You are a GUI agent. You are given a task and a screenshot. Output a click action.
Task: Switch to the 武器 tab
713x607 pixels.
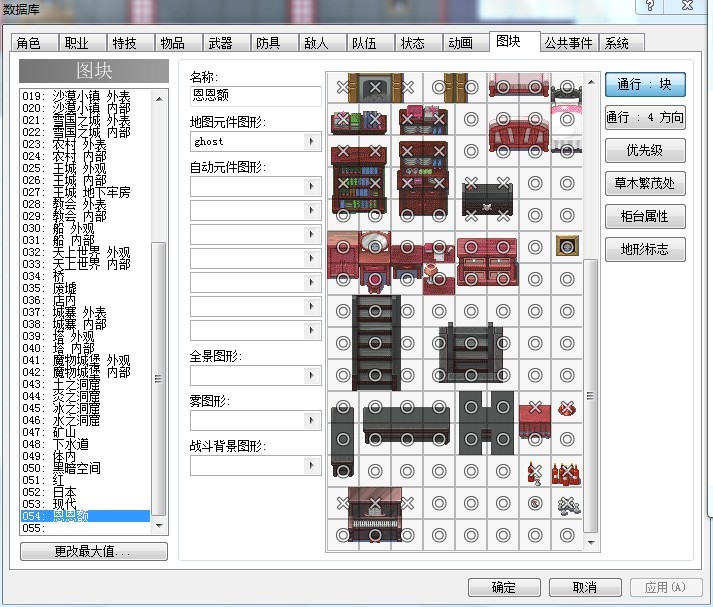pos(226,43)
